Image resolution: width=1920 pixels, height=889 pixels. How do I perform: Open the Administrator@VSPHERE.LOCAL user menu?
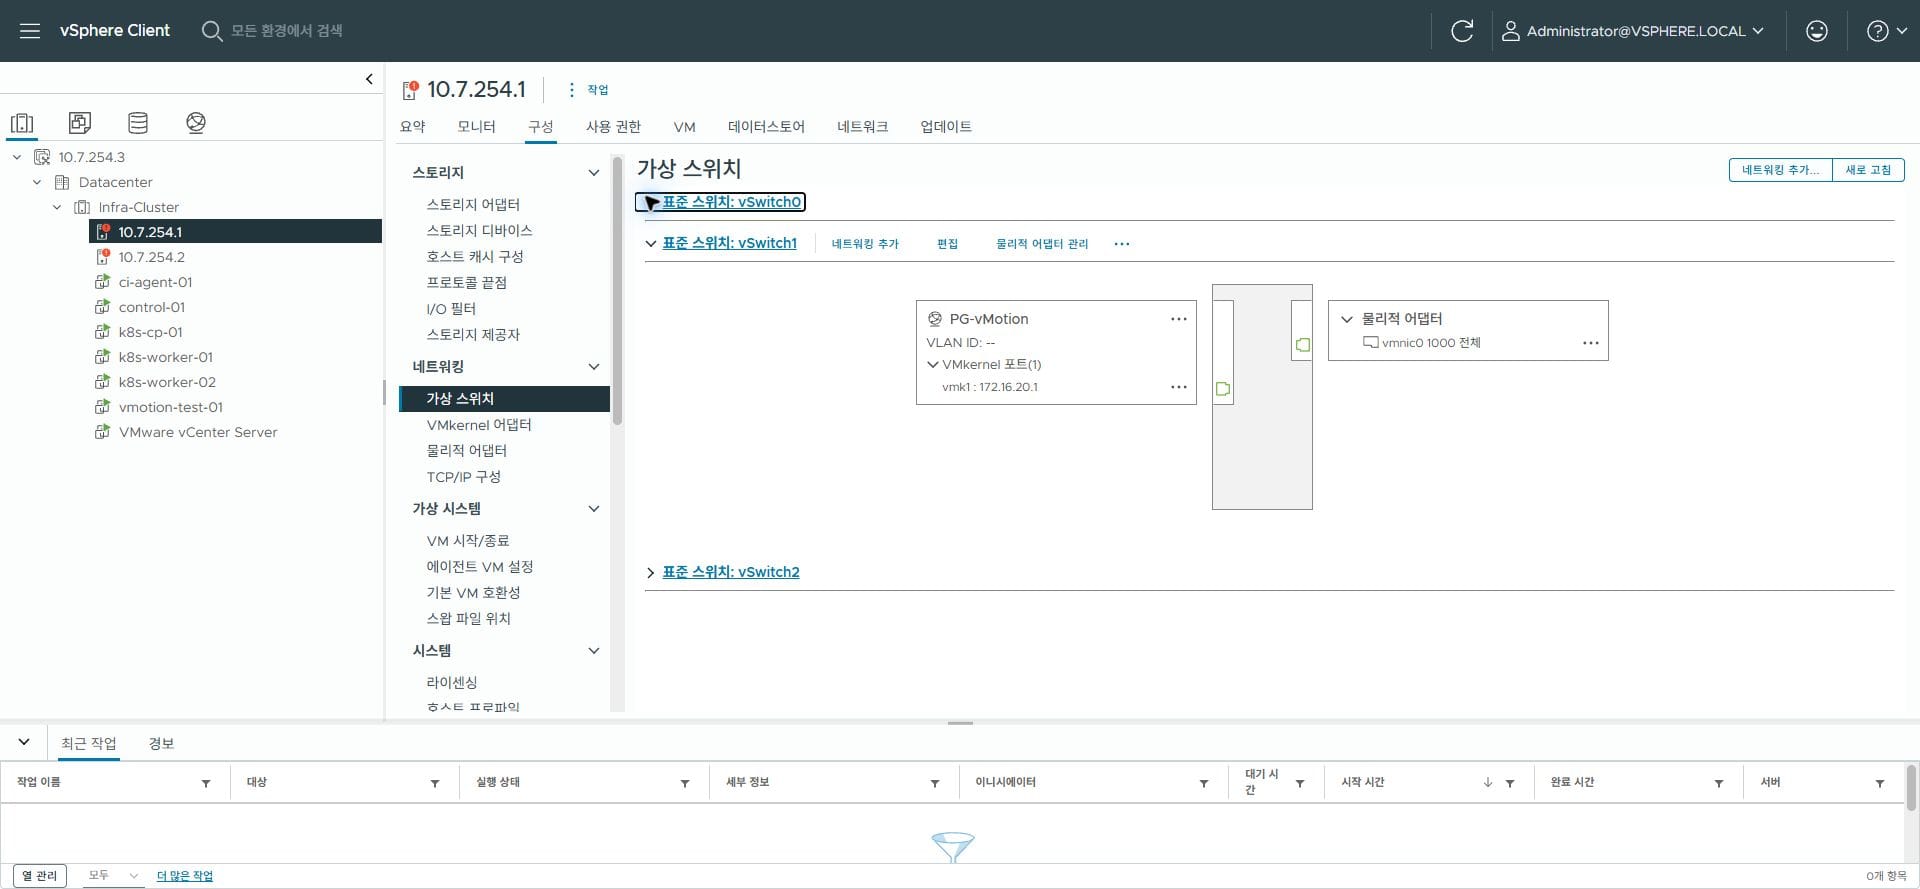click(x=1633, y=31)
